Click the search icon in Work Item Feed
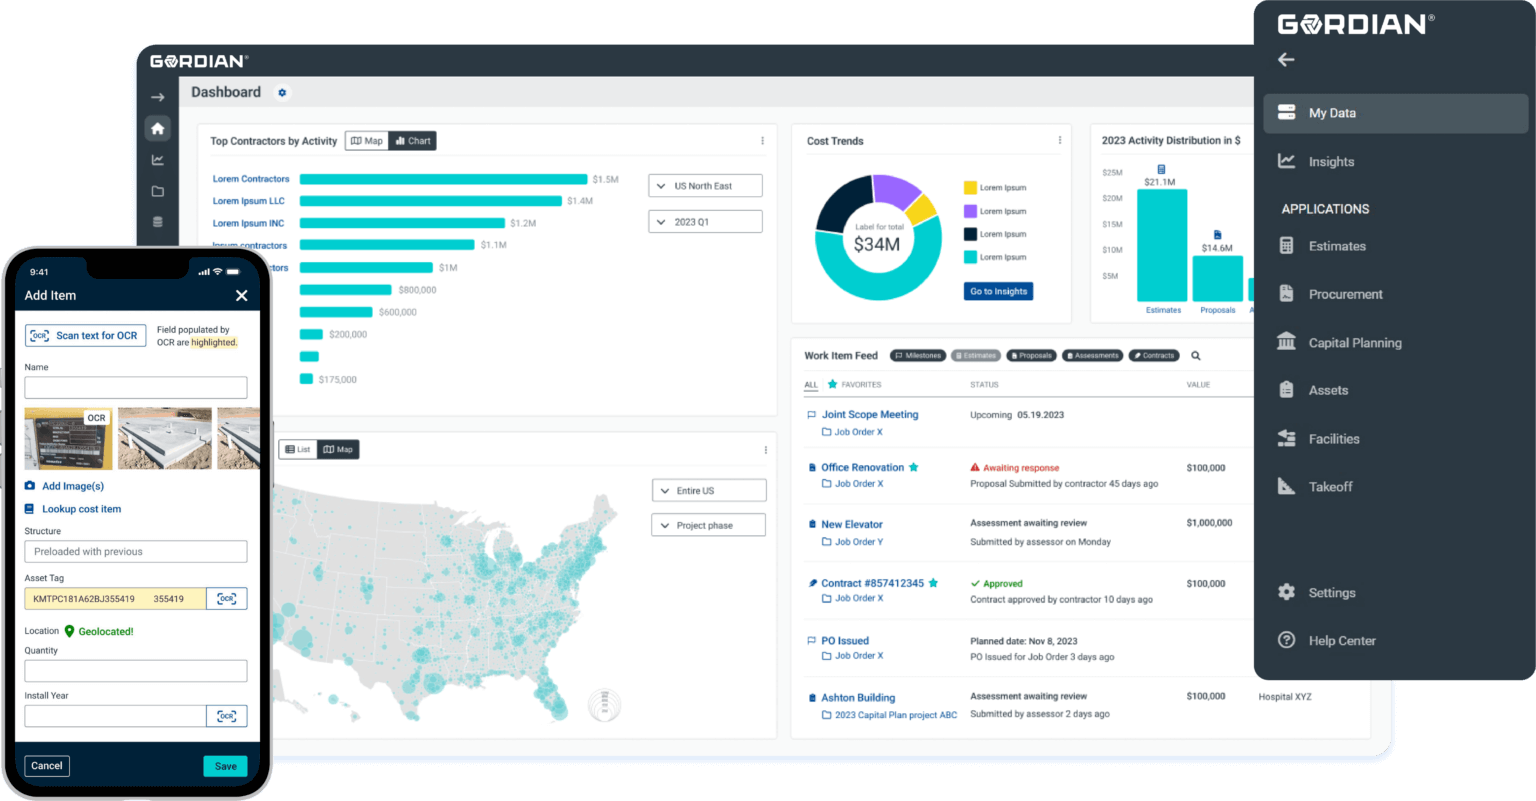The image size is (1536, 801). (1195, 356)
